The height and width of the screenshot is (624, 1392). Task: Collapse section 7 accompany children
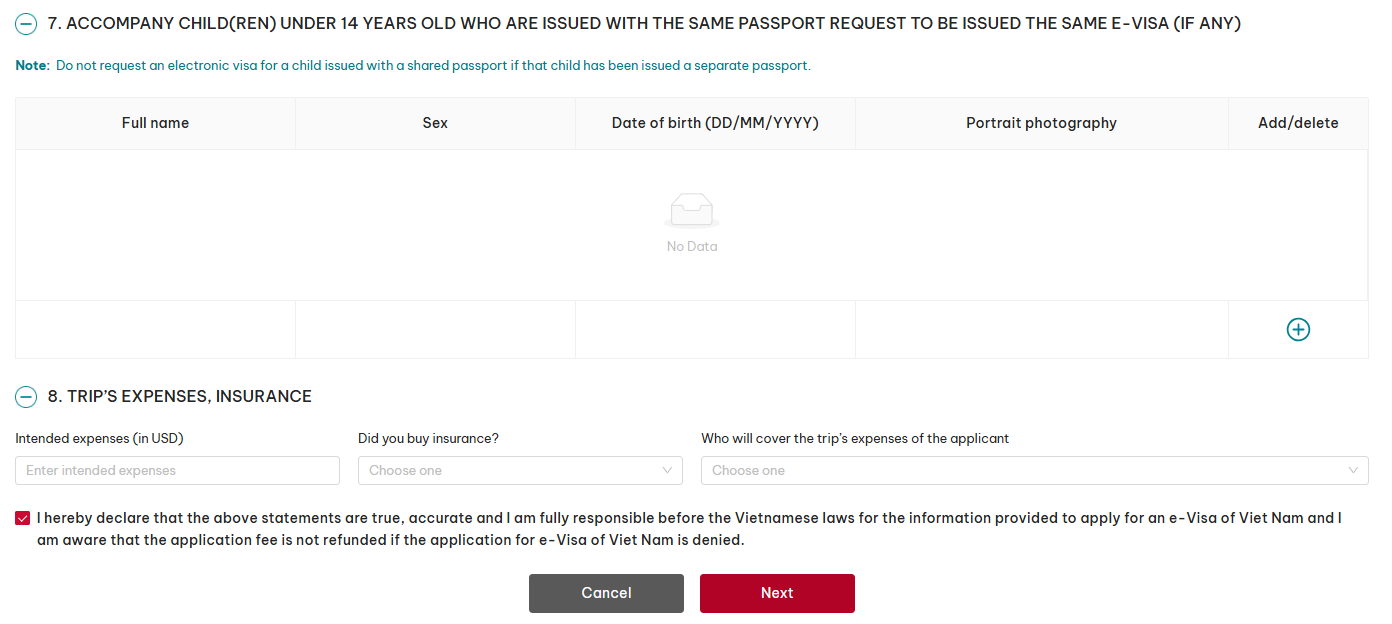tap(26, 24)
